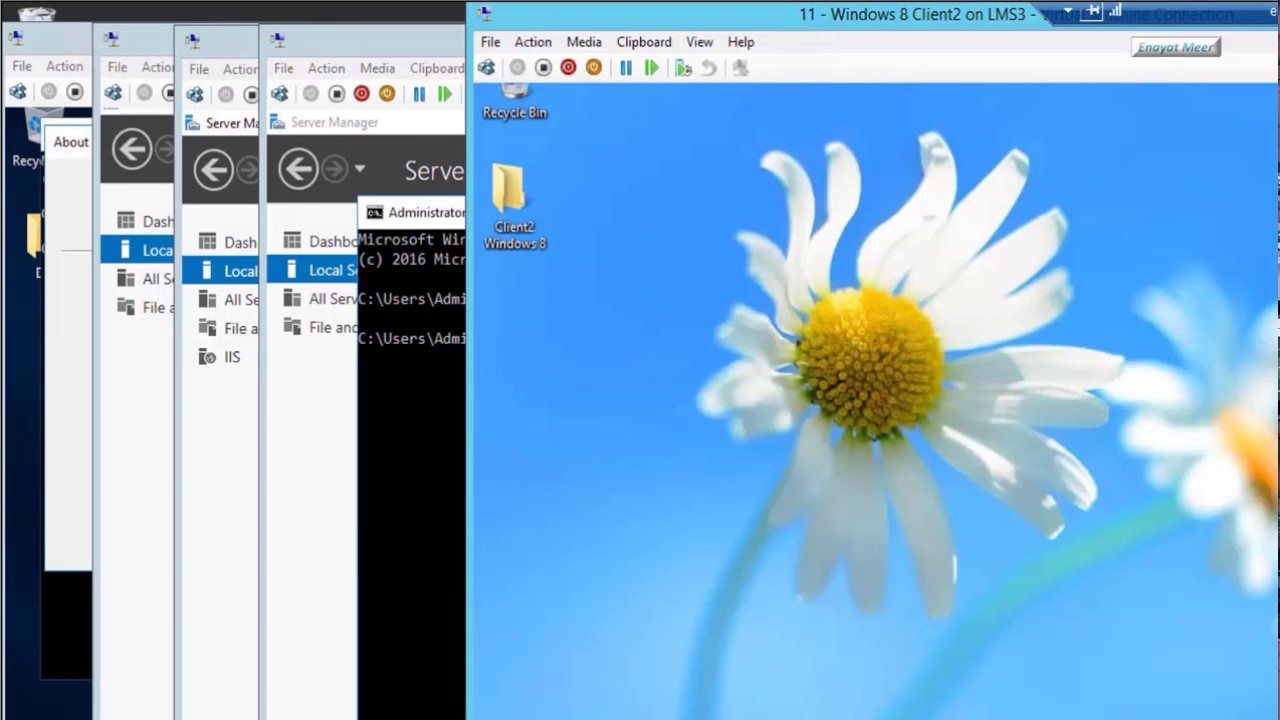Open Help menu in Windows 8 Client2 window
This screenshot has height=720, width=1280.
coord(741,42)
